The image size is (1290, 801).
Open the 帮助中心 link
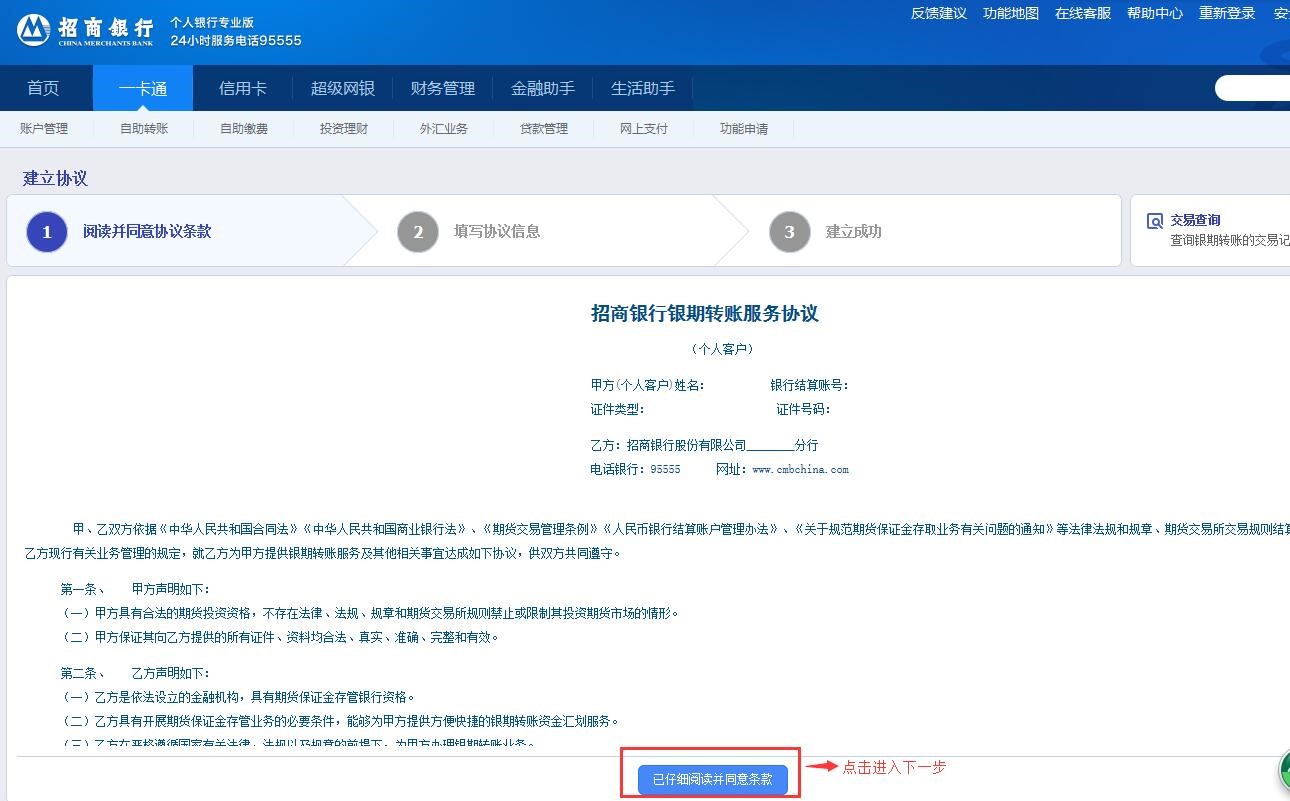pyautogui.click(x=1155, y=13)
